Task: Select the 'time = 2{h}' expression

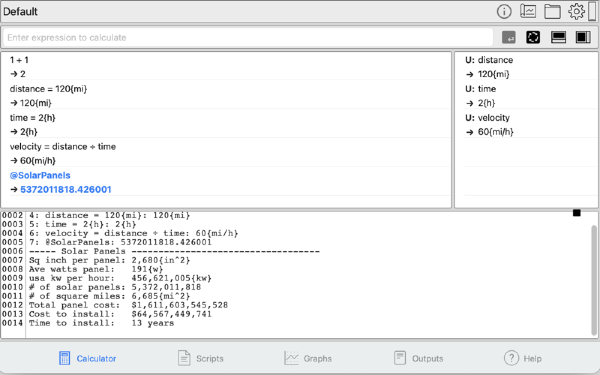Action: pos(33,117)
